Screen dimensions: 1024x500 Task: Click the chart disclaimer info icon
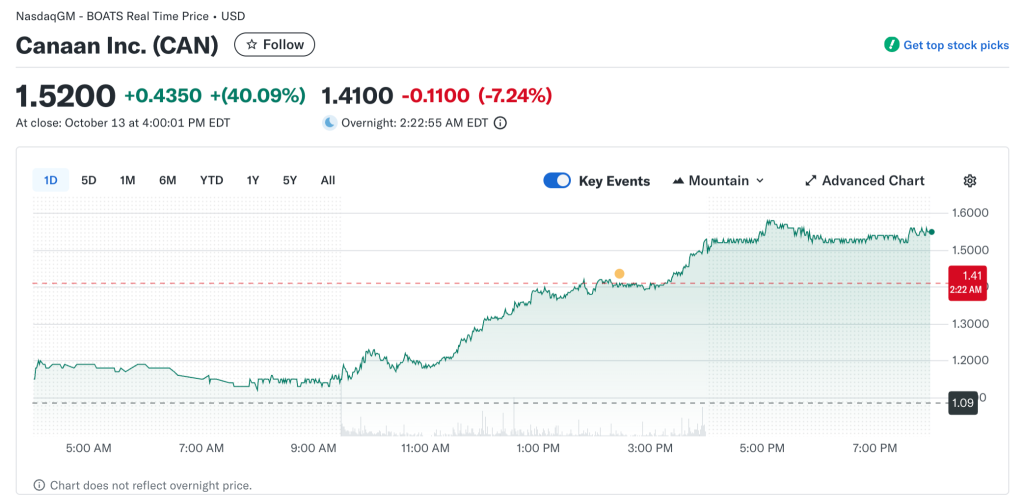(39, 485)
